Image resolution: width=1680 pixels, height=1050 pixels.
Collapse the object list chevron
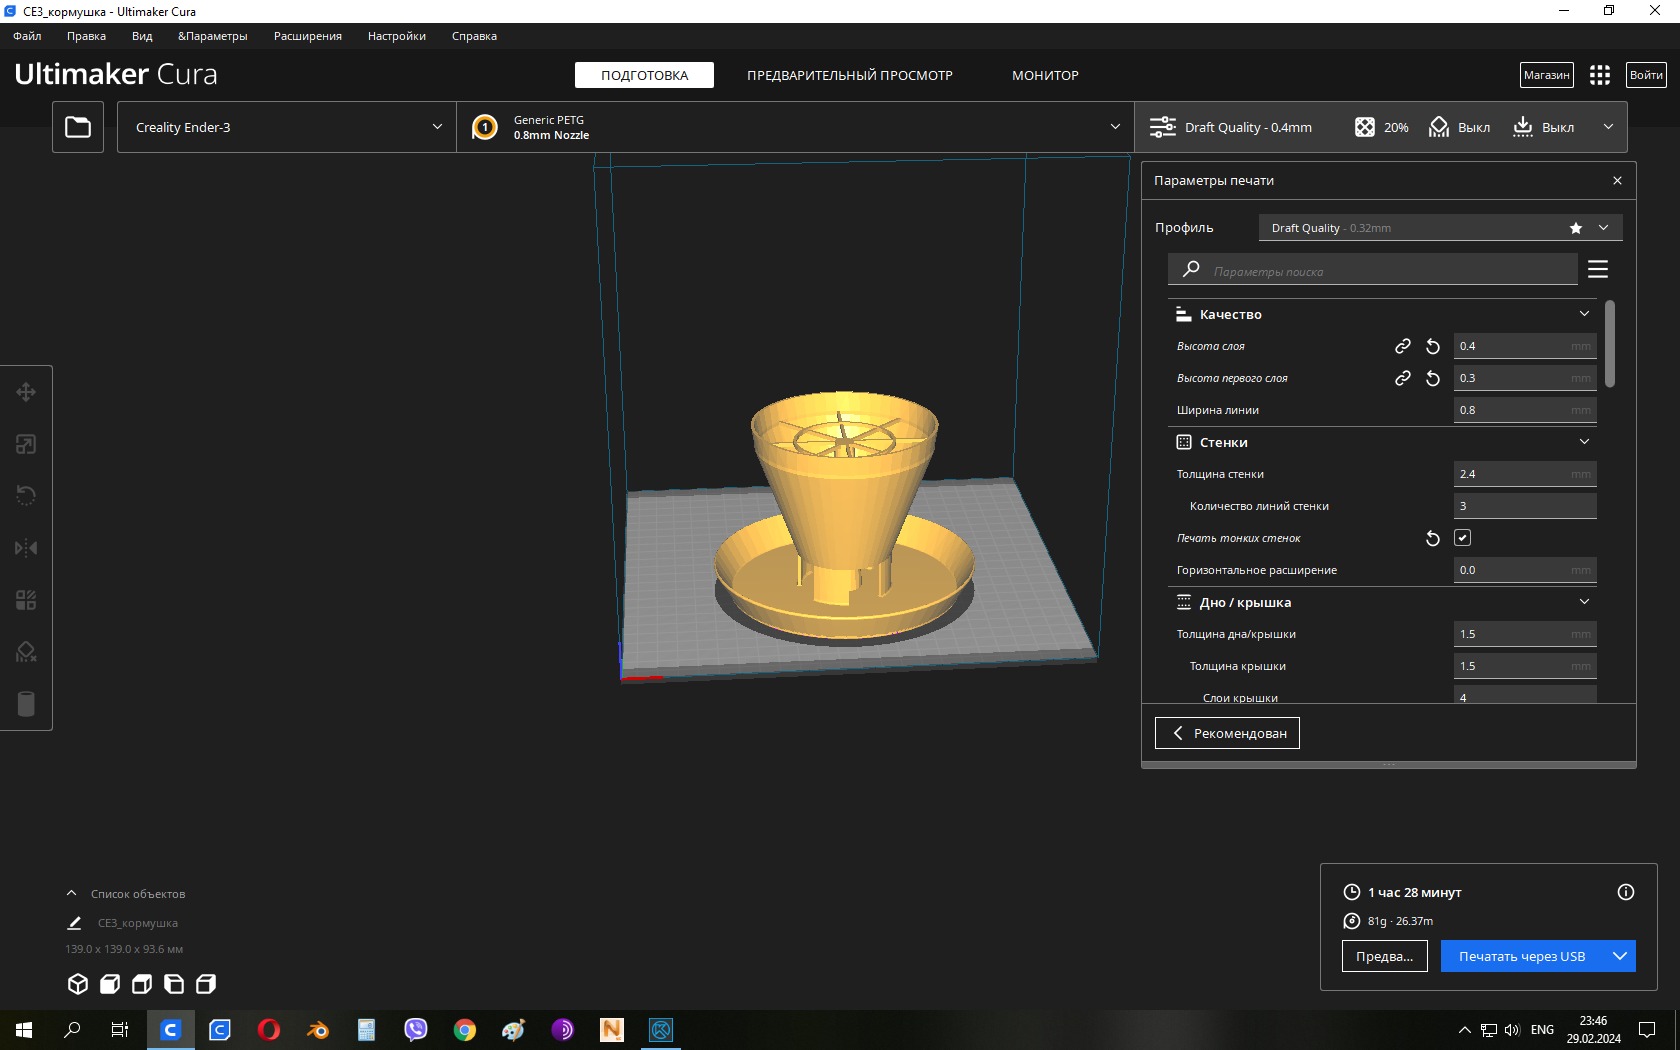[x=71, y=893]
